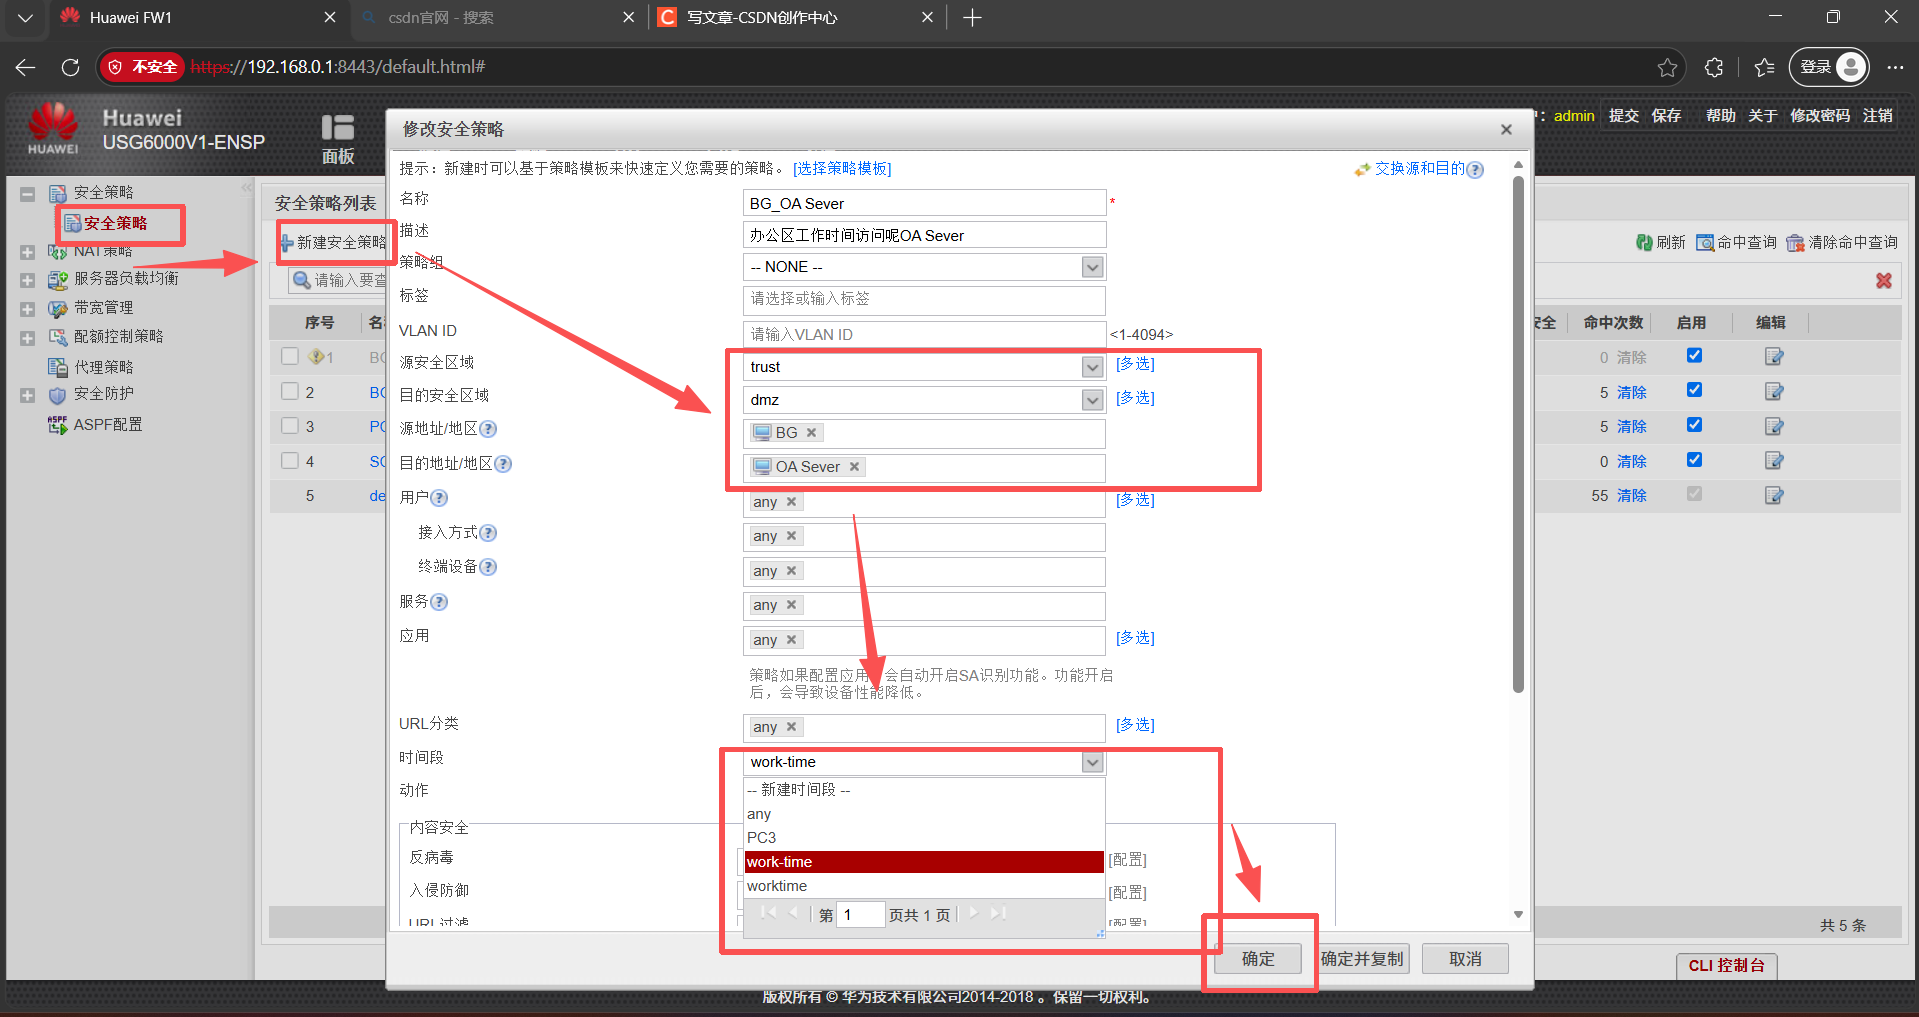1919x1017 pixels.
Task: Click the 标签 input field
Action: [924, 299]
